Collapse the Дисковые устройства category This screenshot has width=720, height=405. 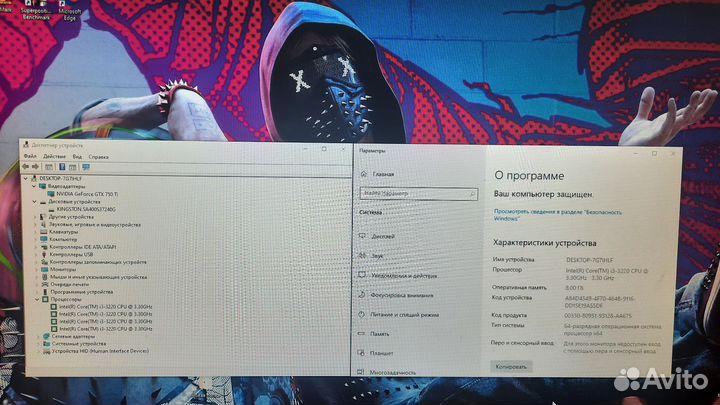point(34,202)
